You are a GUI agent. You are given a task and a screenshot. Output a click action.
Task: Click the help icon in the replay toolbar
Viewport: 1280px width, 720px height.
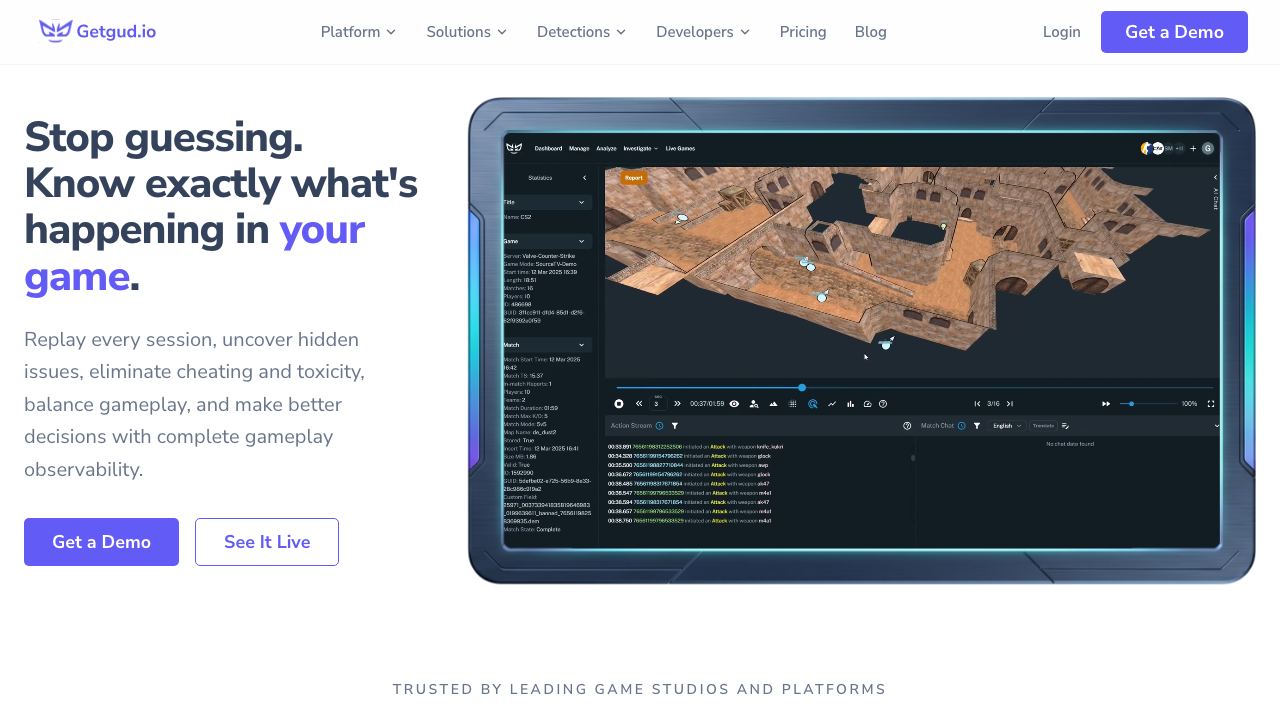883,404
